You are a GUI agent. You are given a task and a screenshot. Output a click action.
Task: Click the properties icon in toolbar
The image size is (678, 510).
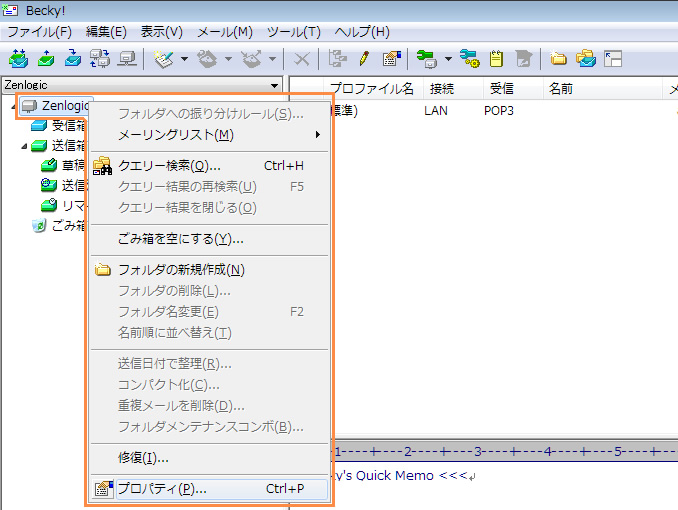(391, 59)
